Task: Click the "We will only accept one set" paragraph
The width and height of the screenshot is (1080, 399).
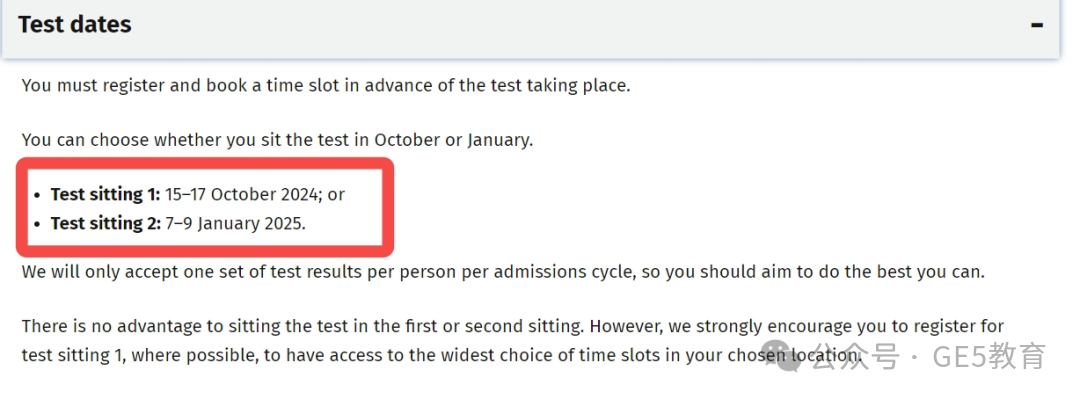Action: (503, 272)
